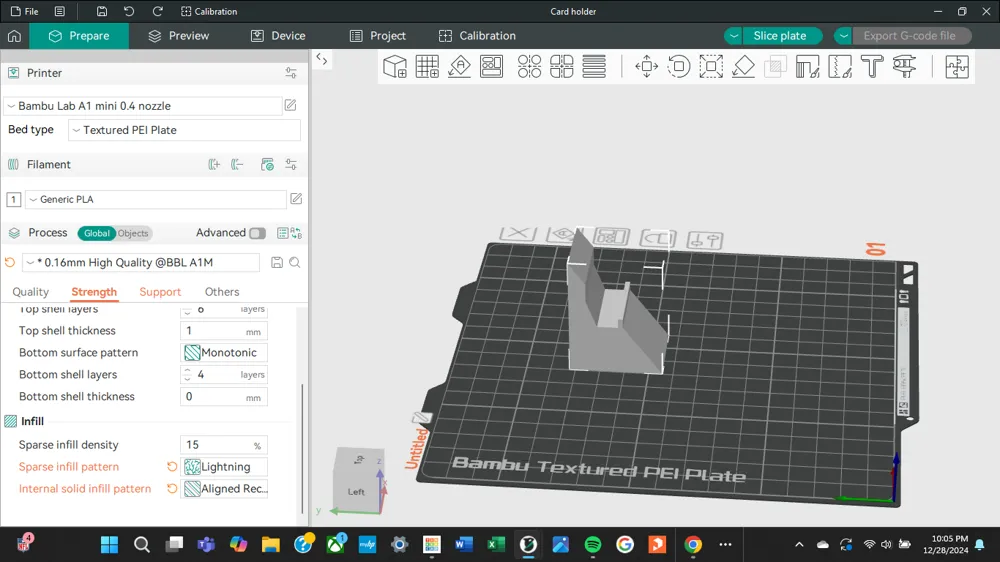Click the Sync filament from AMS icon
1000x562 pixels.
(x=267, y=165)
